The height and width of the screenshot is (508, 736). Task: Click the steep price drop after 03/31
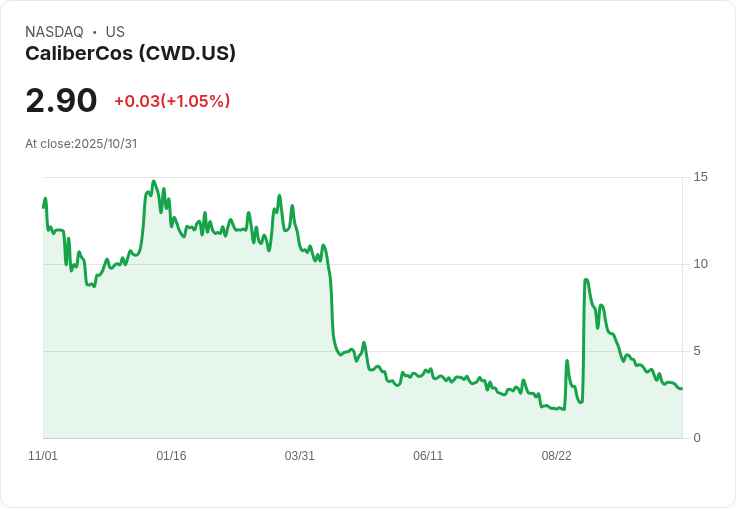[331, 300]
